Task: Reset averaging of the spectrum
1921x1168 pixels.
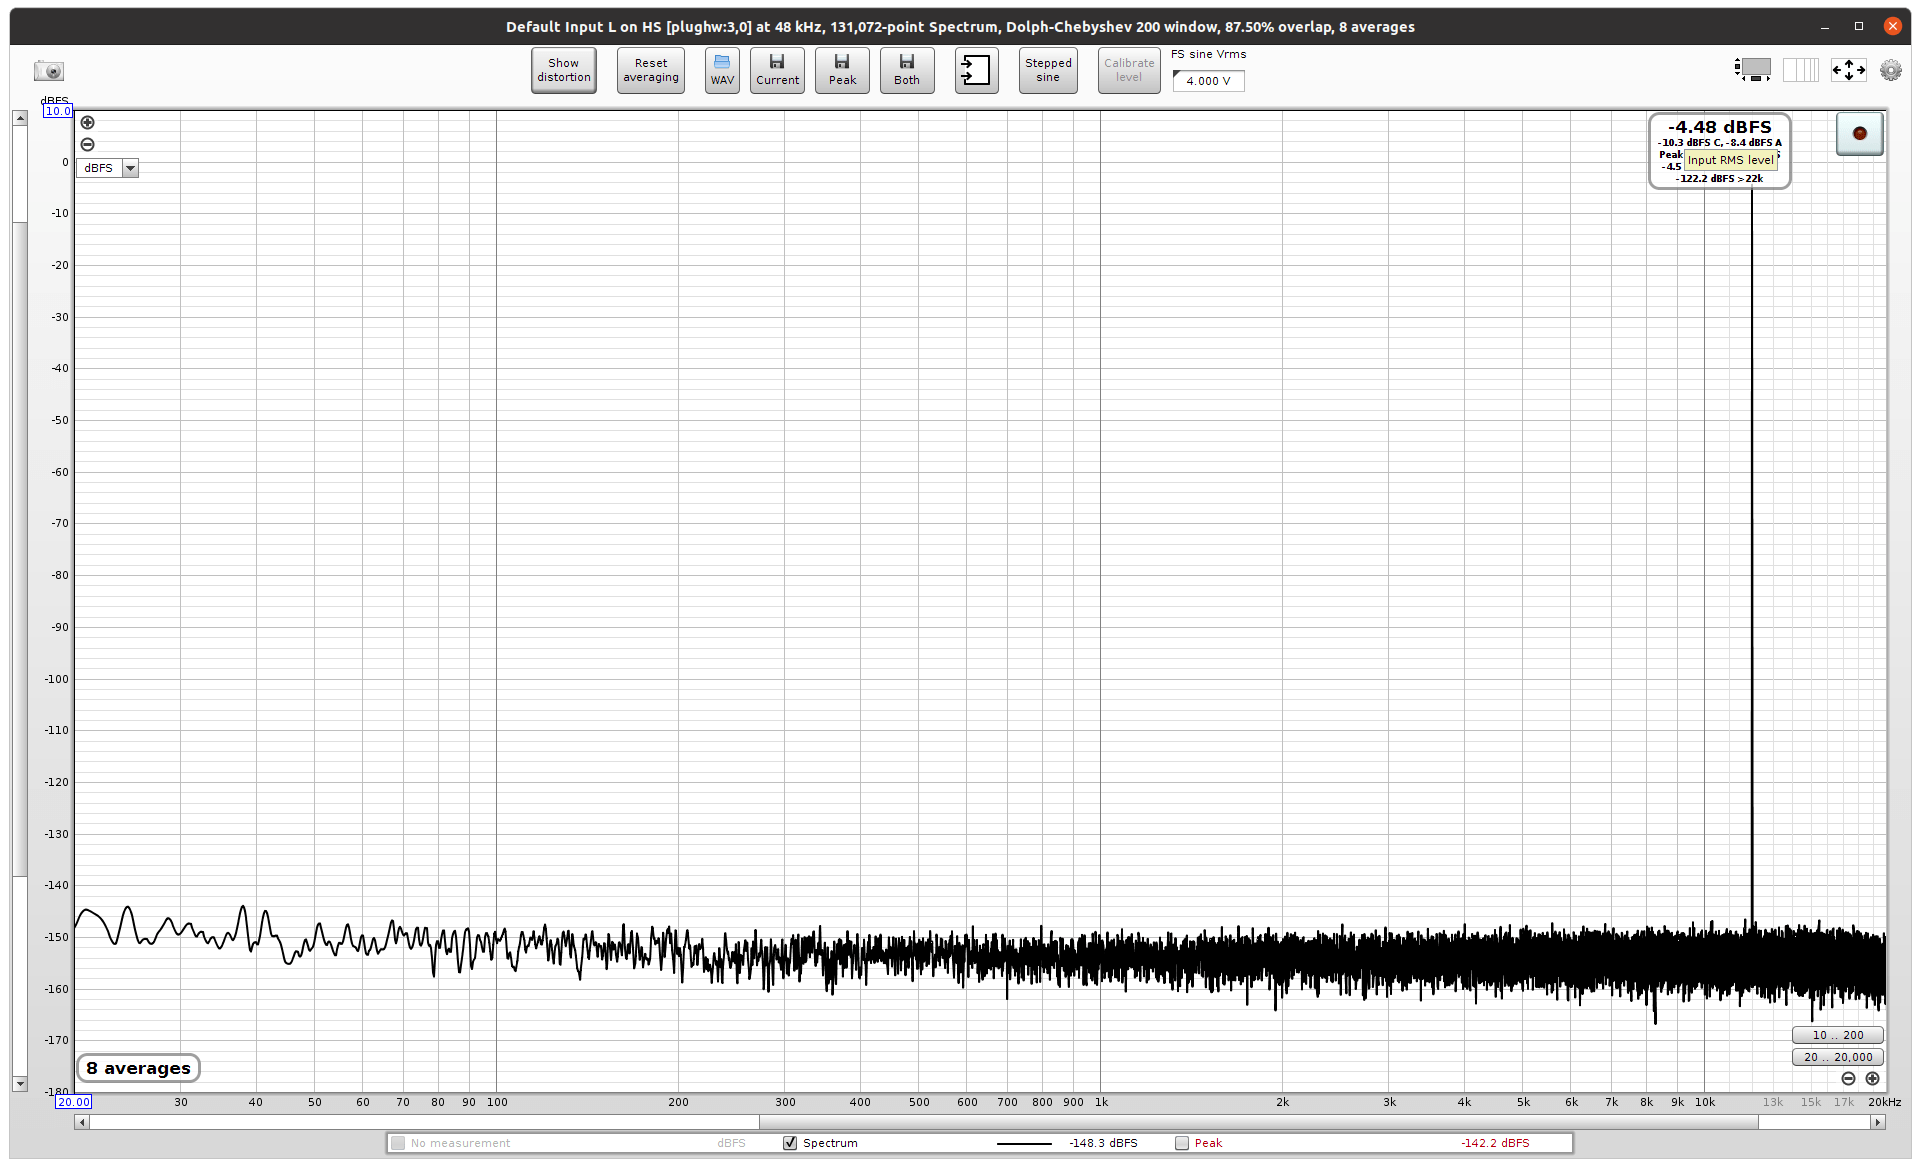Action: click(651, 70)
